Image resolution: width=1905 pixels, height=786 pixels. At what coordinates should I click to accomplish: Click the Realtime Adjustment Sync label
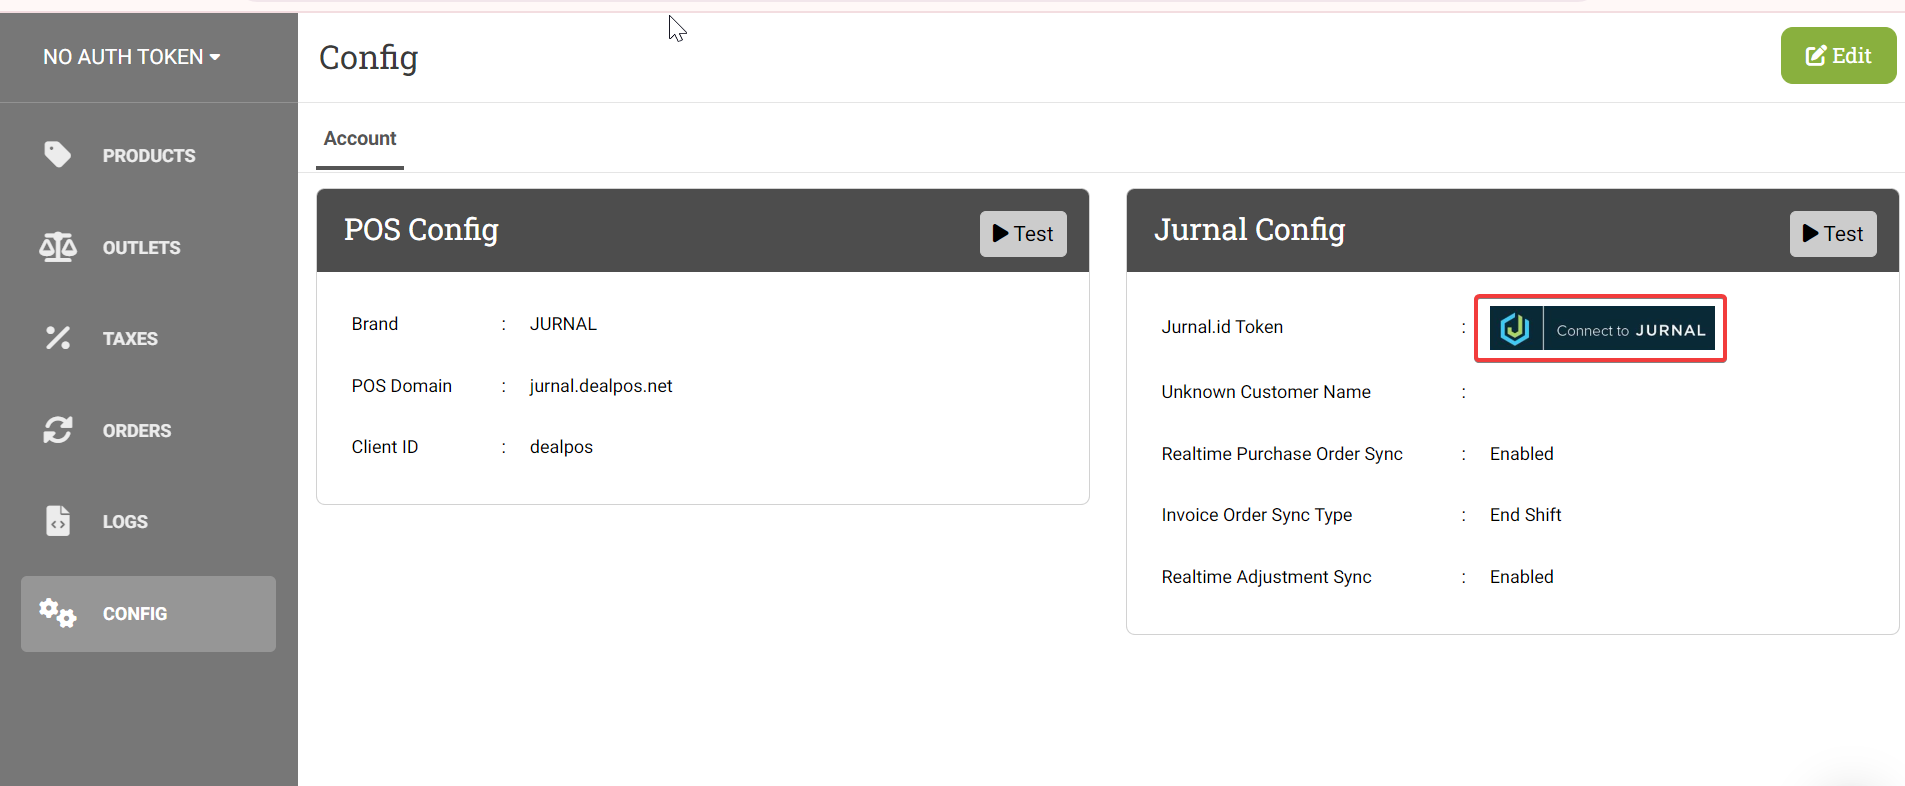coord(1266,577)
